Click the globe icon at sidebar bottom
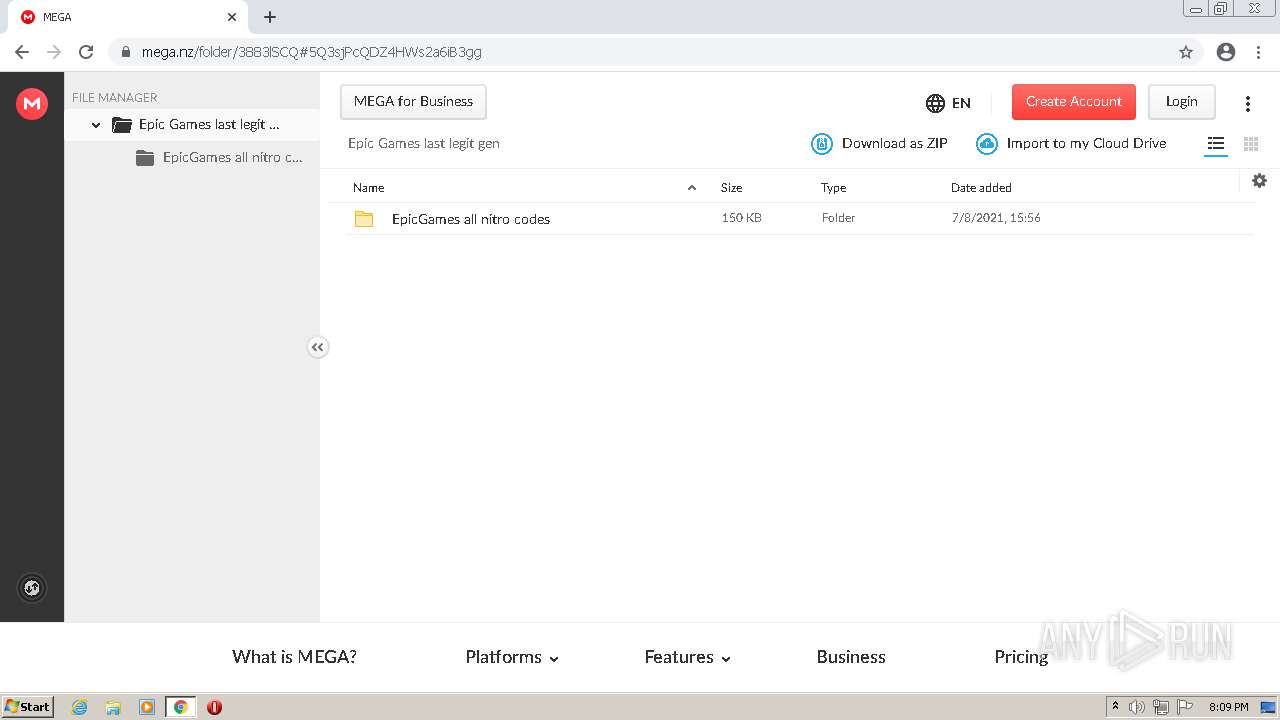Viewport: 1280px width, 720px height. click(32, 588)
